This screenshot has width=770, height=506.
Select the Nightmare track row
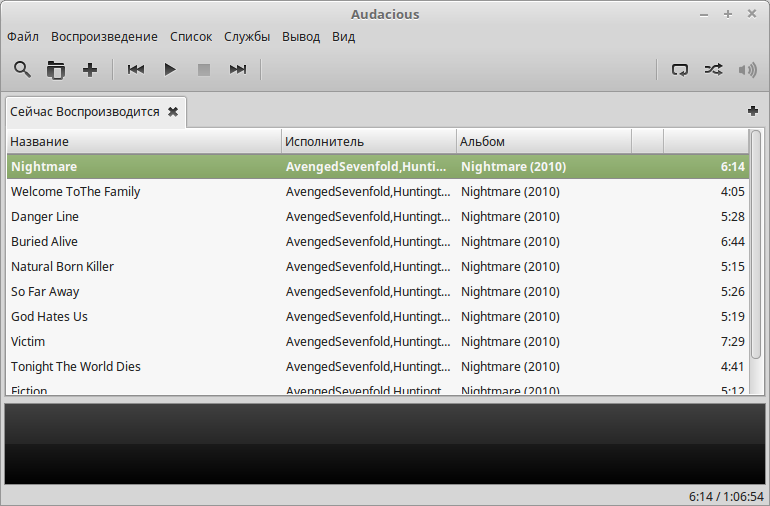tap(378, 167)
